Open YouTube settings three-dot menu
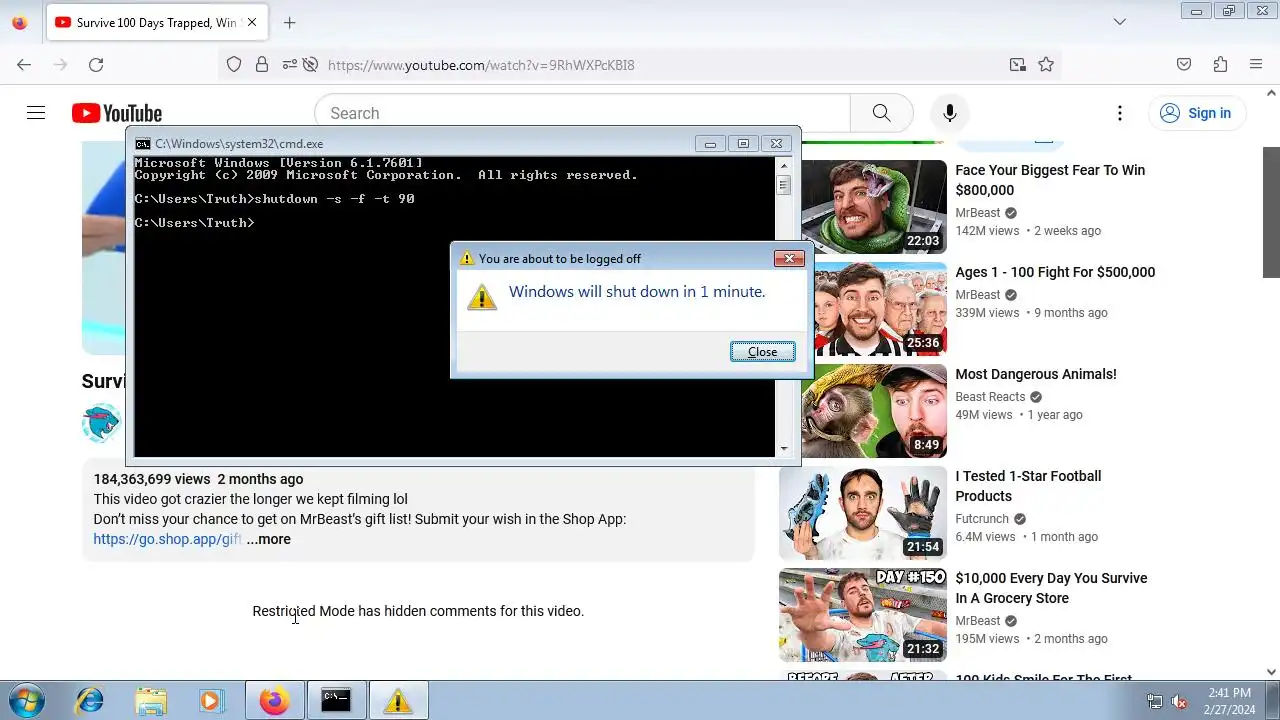Image resolution: width=1280 pixels, height=720 pixels. [x=1120, y=113]
